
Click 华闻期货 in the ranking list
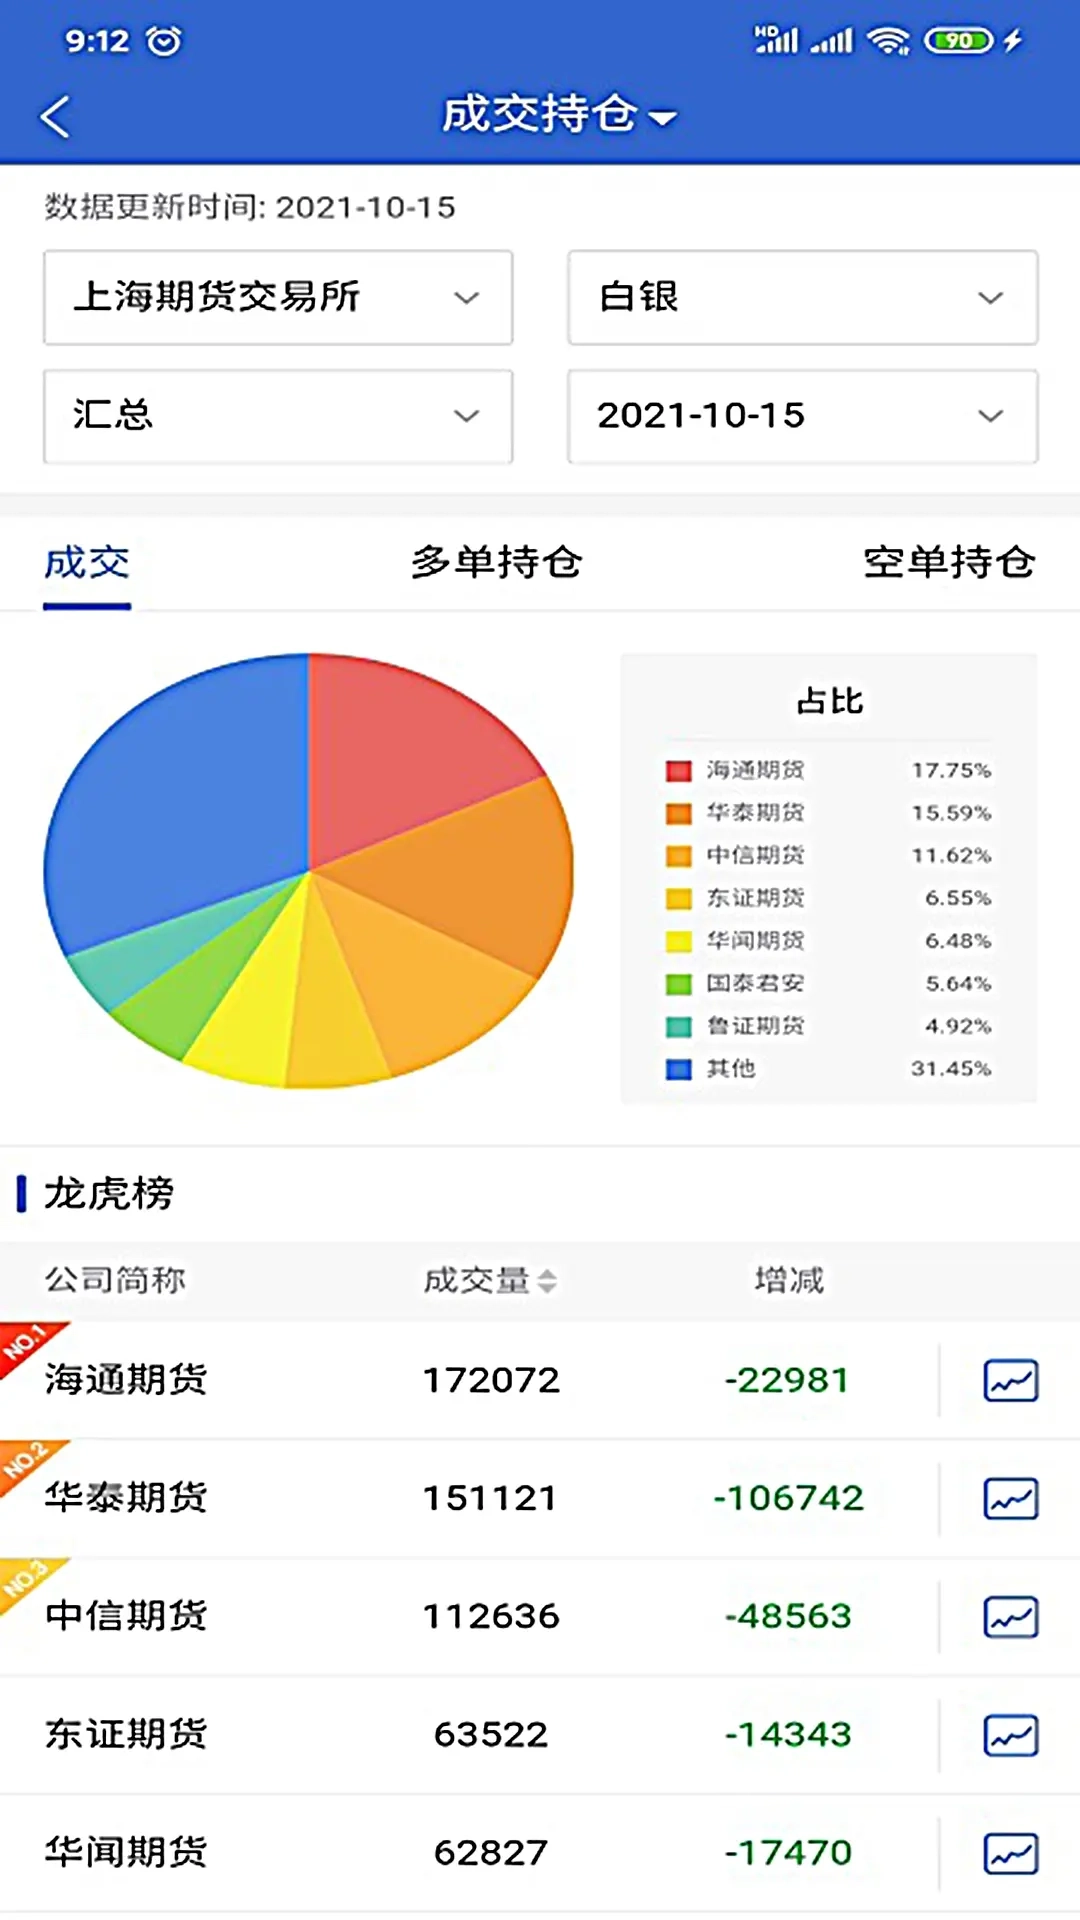[x=126, y=1852]
